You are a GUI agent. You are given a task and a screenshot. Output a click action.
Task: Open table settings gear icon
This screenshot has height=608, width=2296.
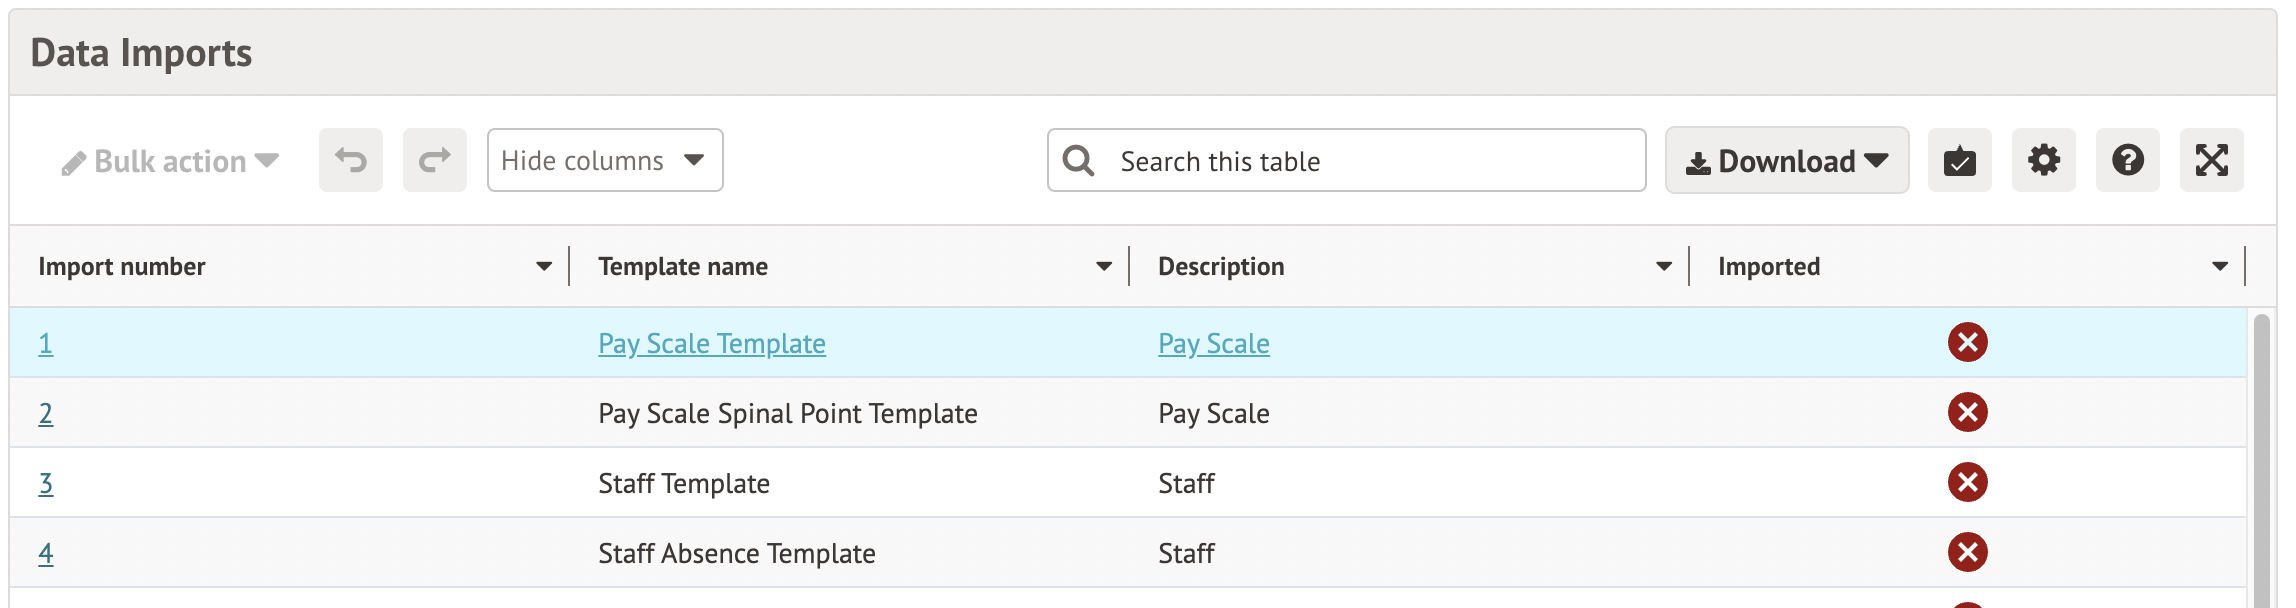tap(2043, 160)
